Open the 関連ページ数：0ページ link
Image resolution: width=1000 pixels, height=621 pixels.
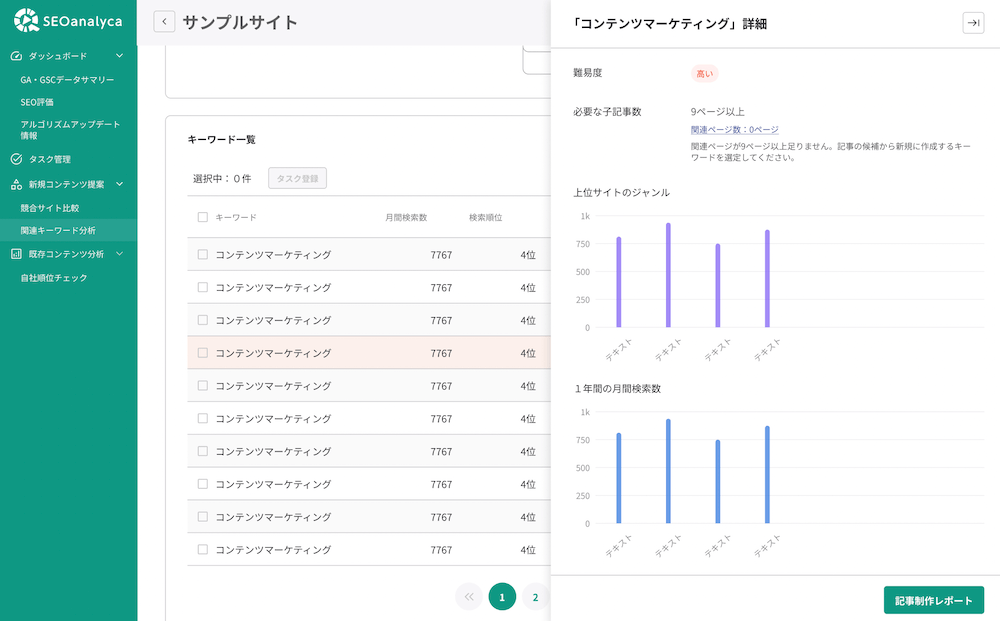click(734, 130)
